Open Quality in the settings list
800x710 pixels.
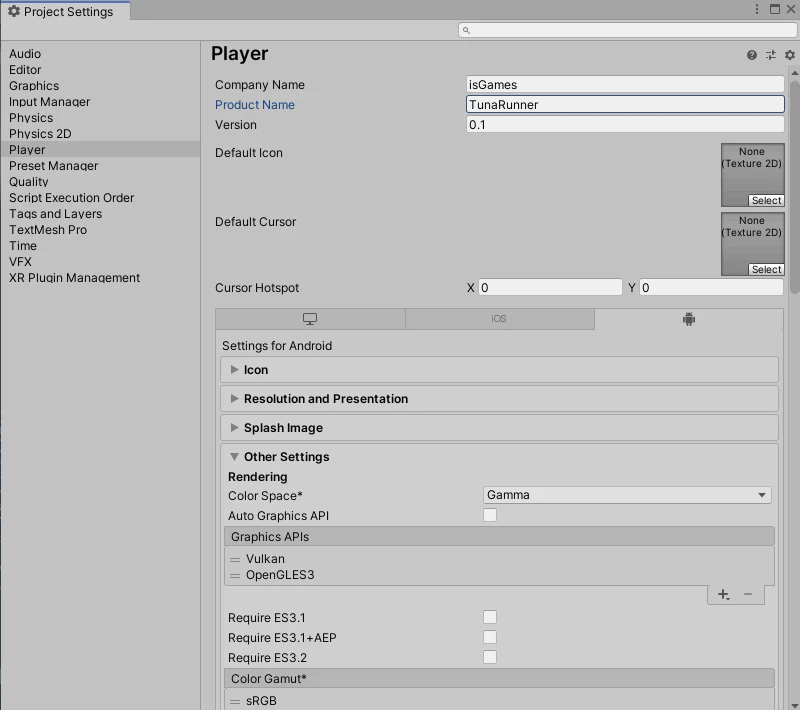pyautogui.click(x=29, y=182)
